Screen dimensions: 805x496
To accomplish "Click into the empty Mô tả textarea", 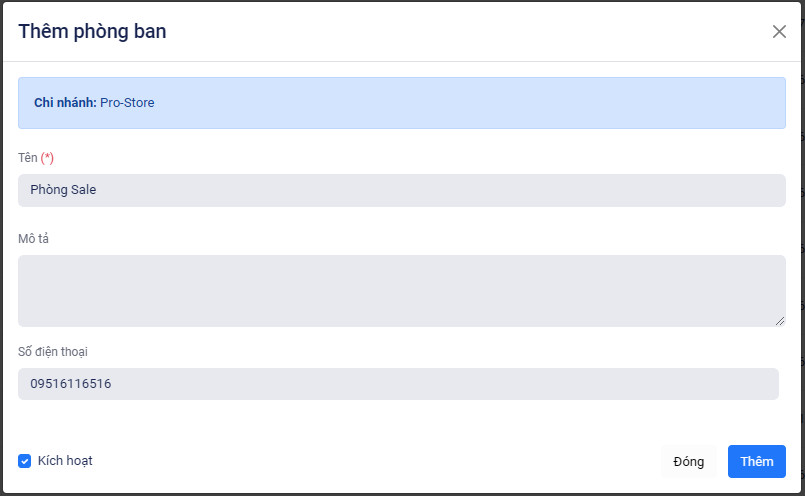I will pyautogui.click(x=400, y=290).
